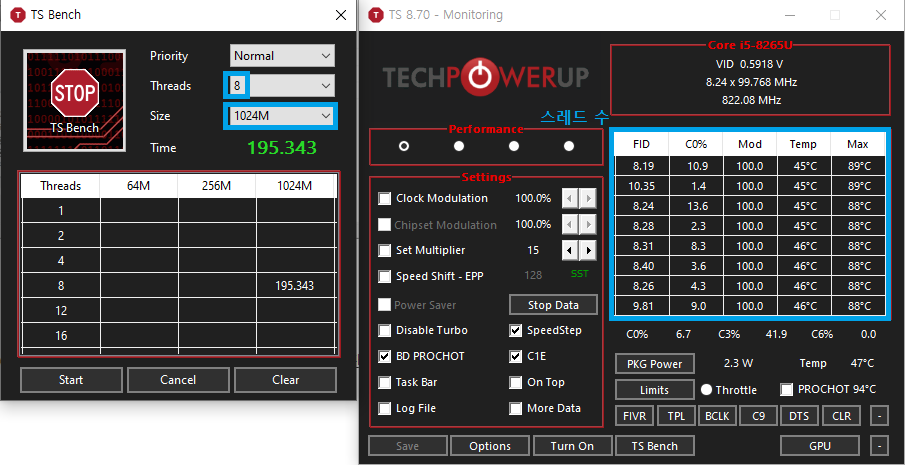Screen dimensions: 905x465
Task: Open the Priority dropdown
Action: point(282,56)
